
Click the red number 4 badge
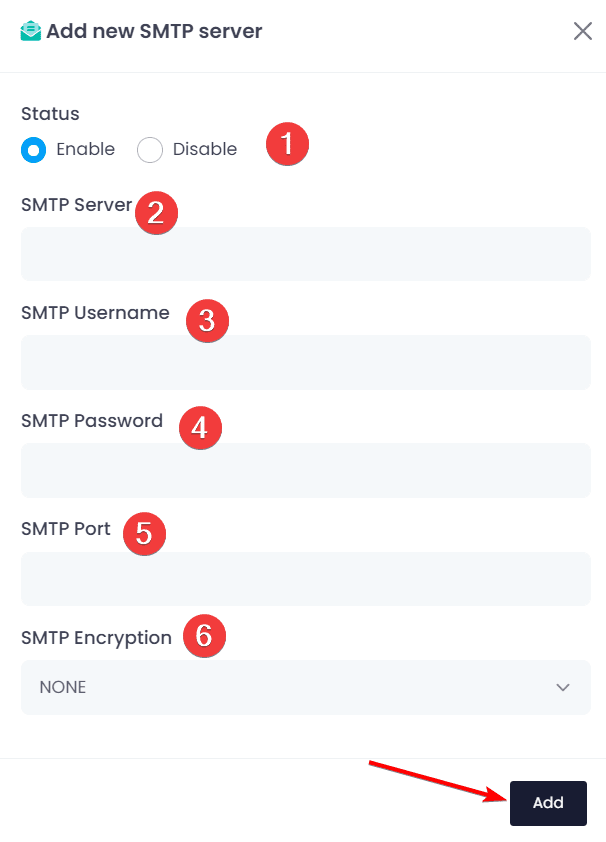pyautogui.click(x=199, y=428)
